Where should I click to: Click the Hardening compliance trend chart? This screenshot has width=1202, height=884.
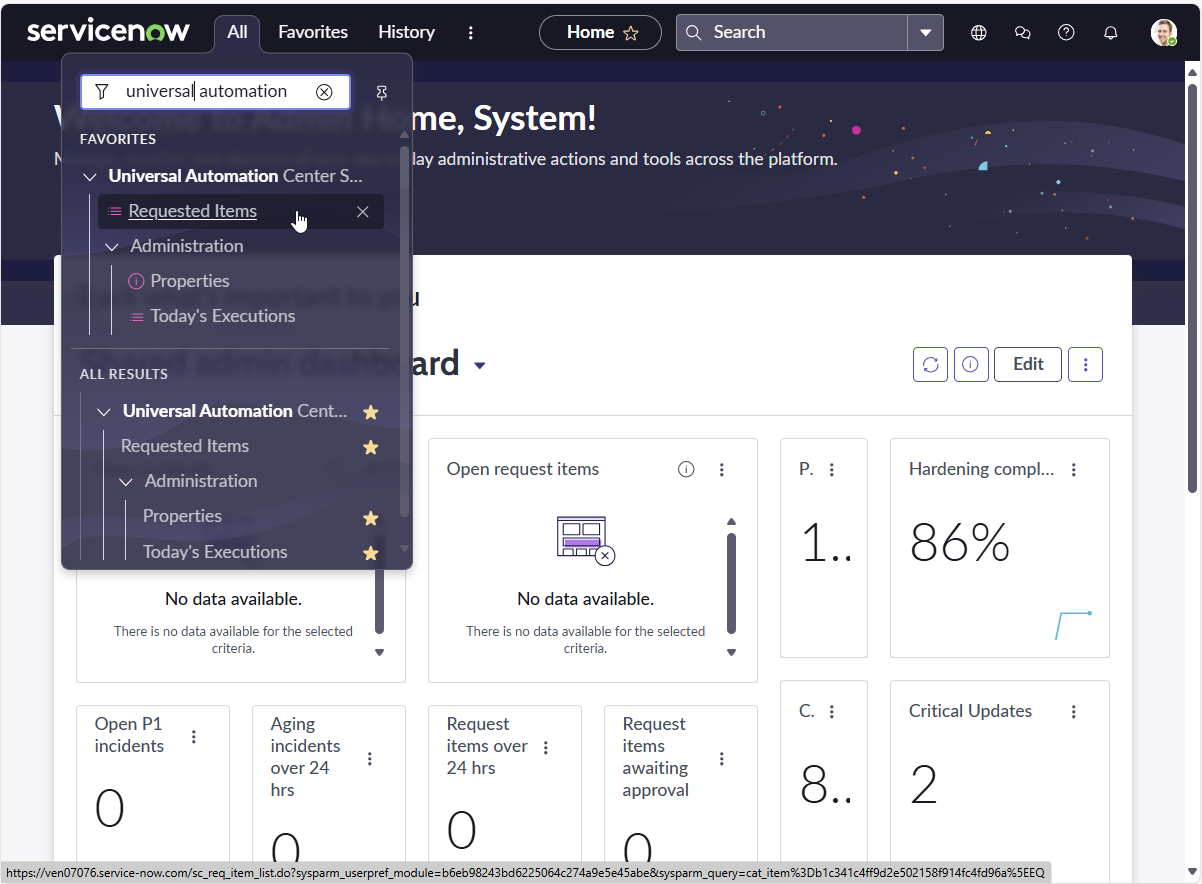[1073, 625]
